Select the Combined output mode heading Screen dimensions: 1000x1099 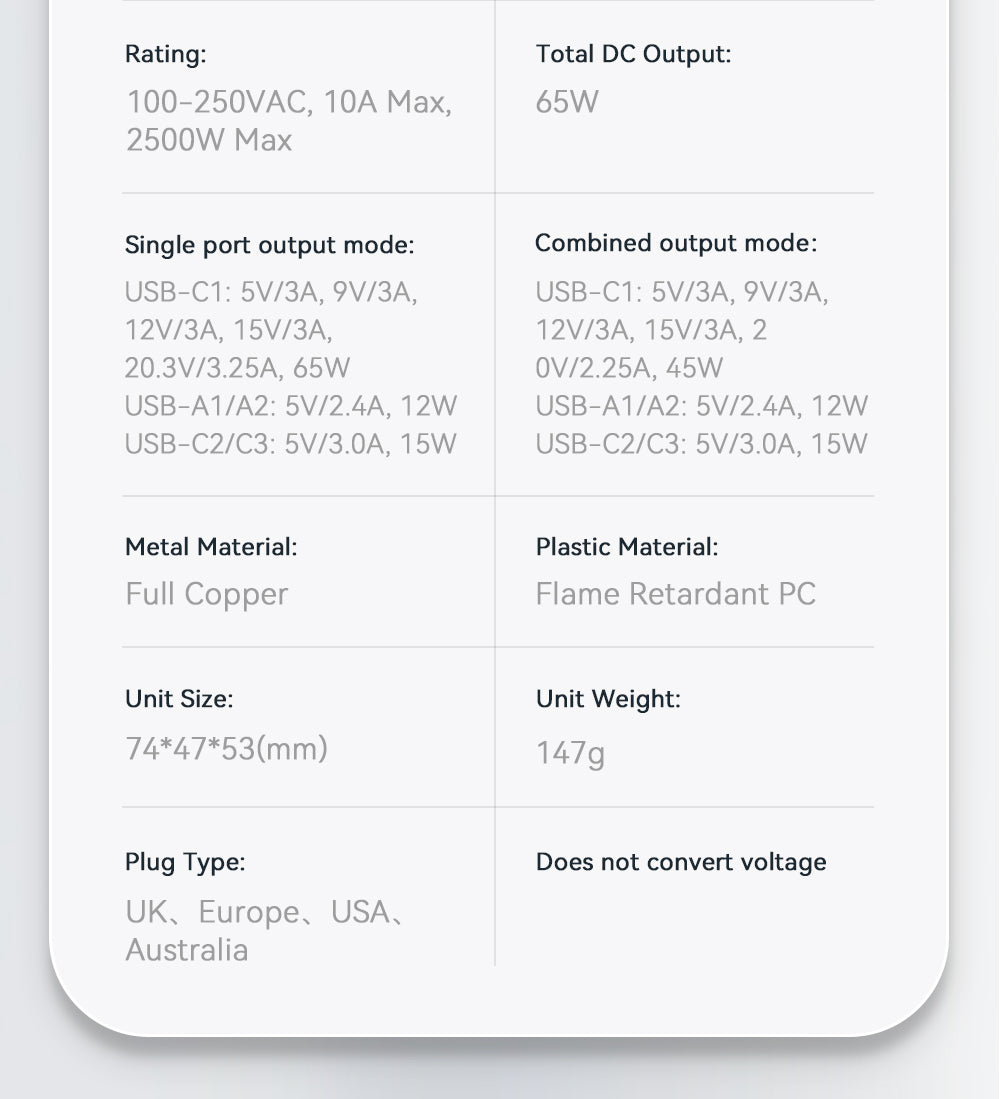coord(675,243)
